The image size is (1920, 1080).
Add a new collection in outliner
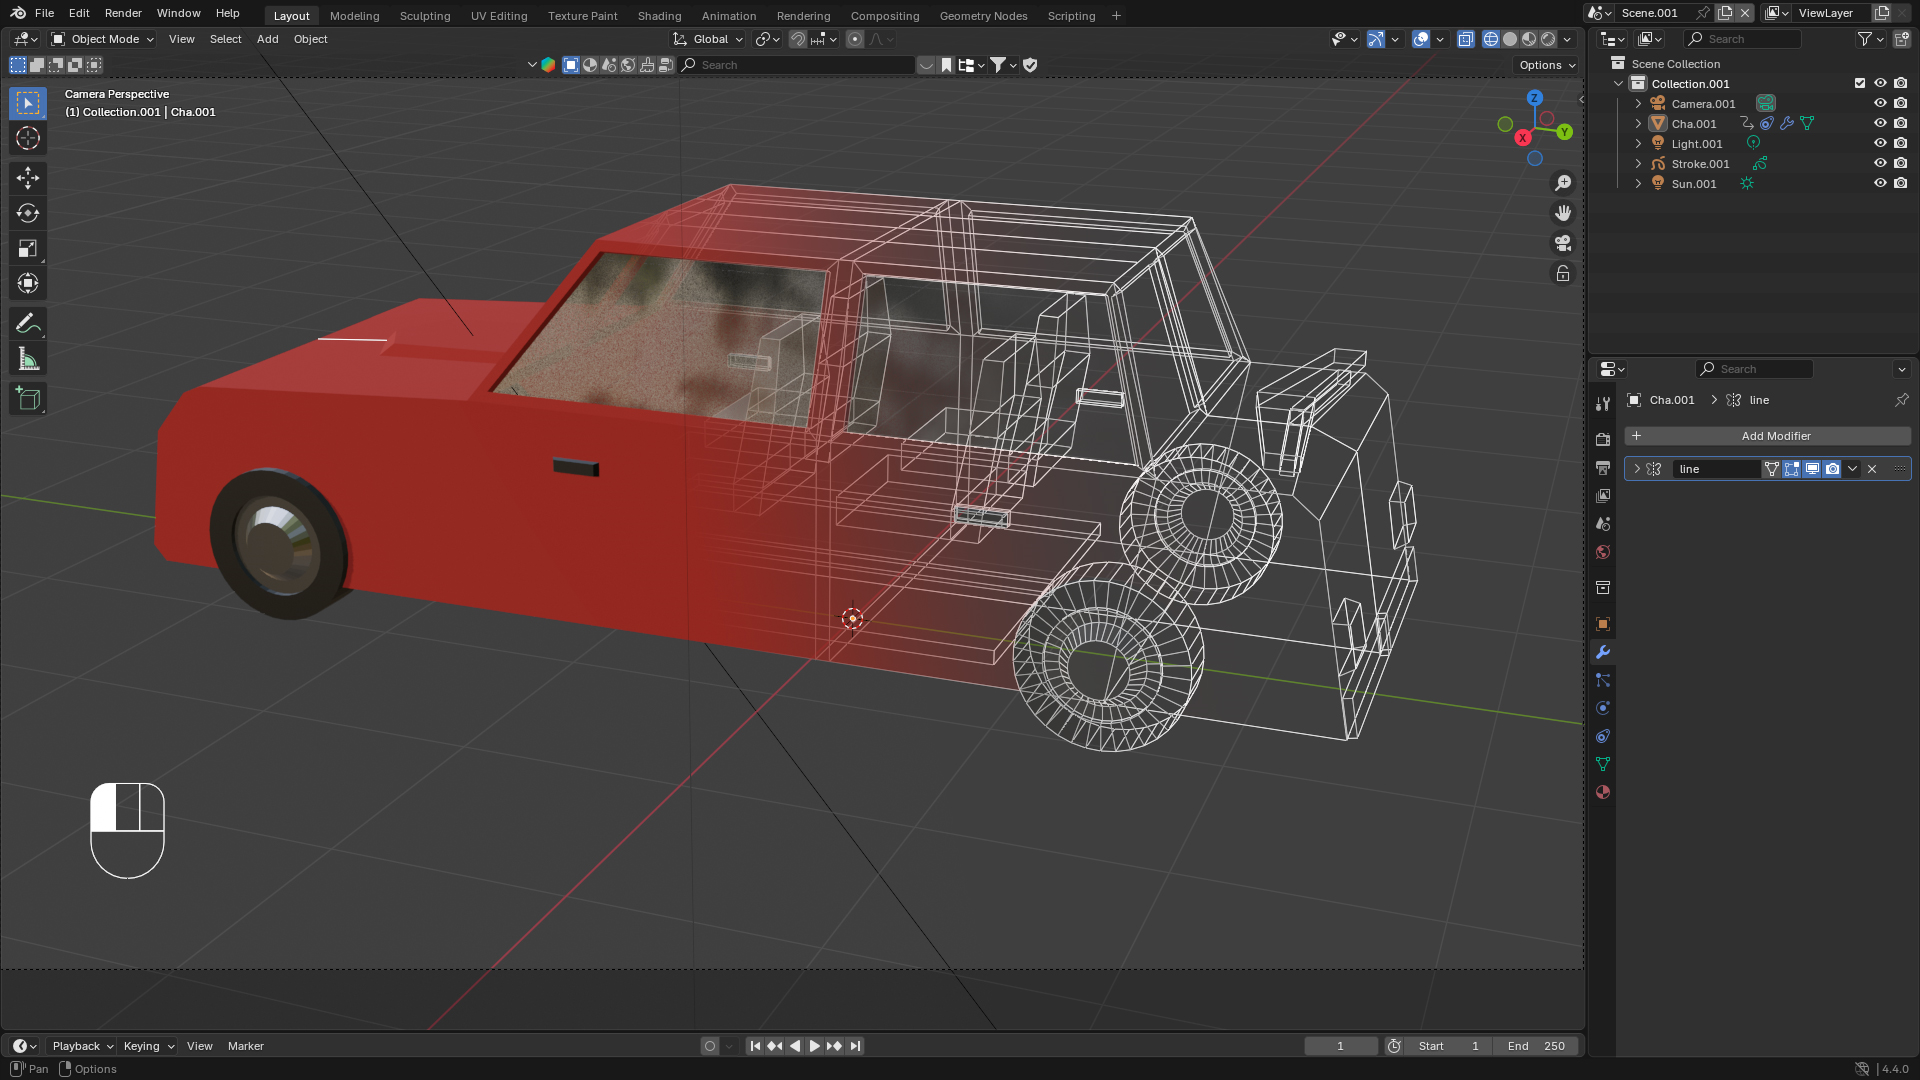coord(1901,39)
